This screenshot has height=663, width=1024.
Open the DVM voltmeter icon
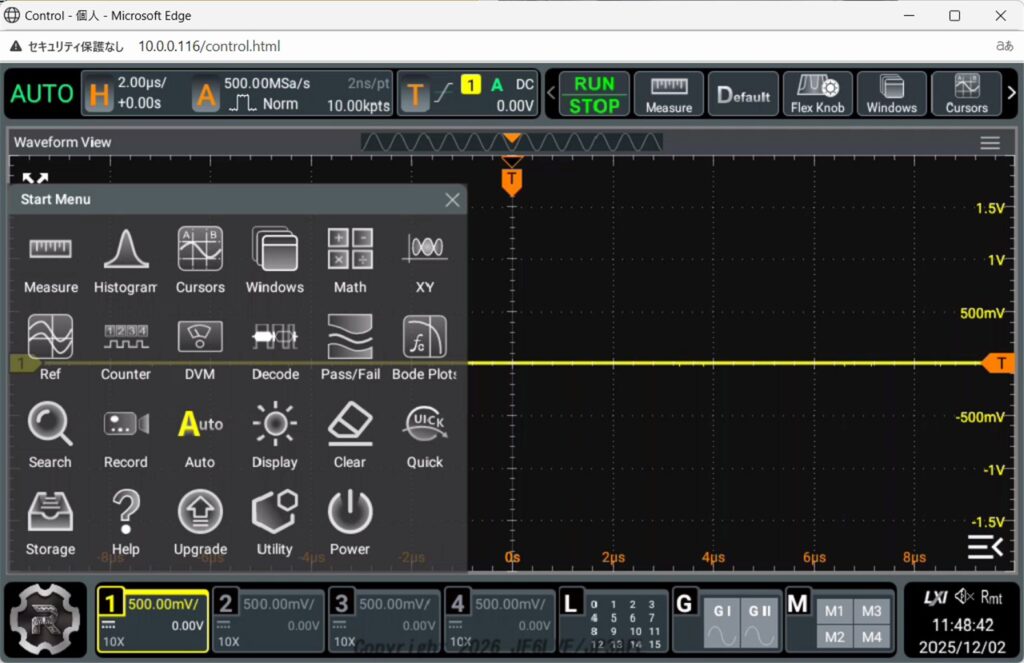point(200,347)
